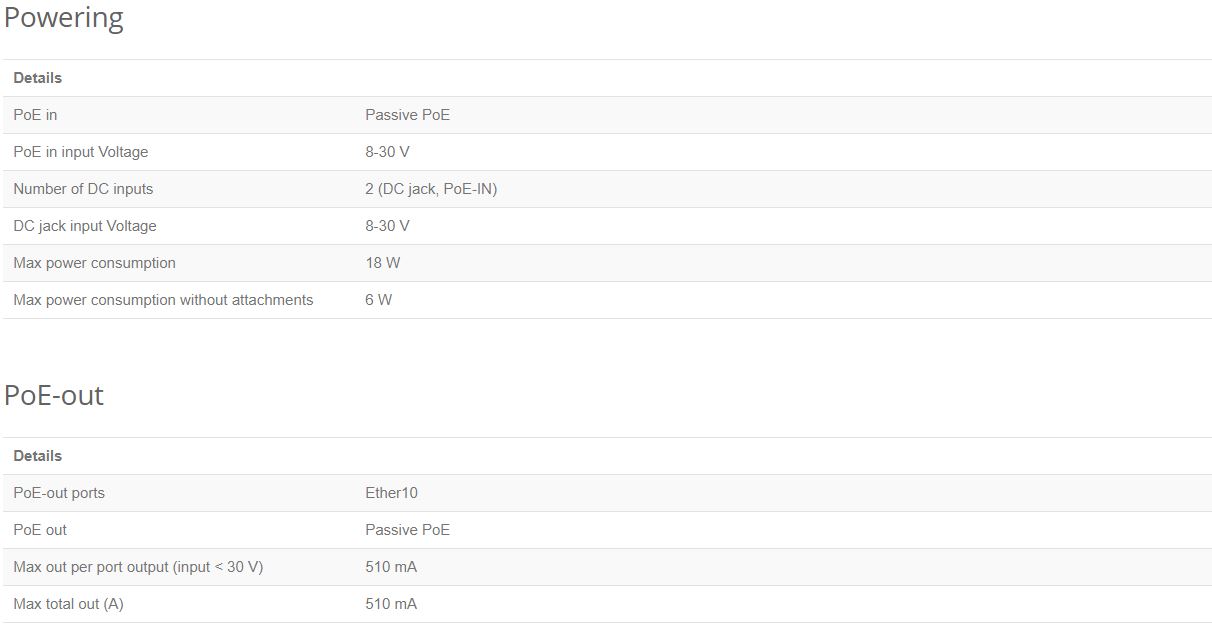Select the 'Ether10' port value

point(391,493)
